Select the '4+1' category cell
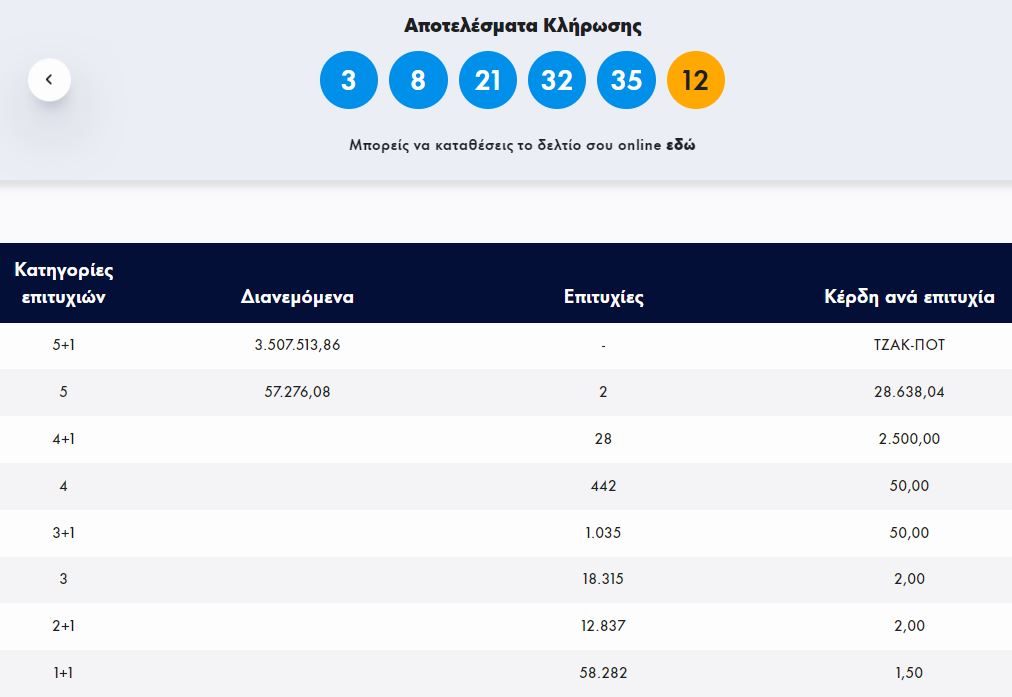 click(x=63, y=439)
